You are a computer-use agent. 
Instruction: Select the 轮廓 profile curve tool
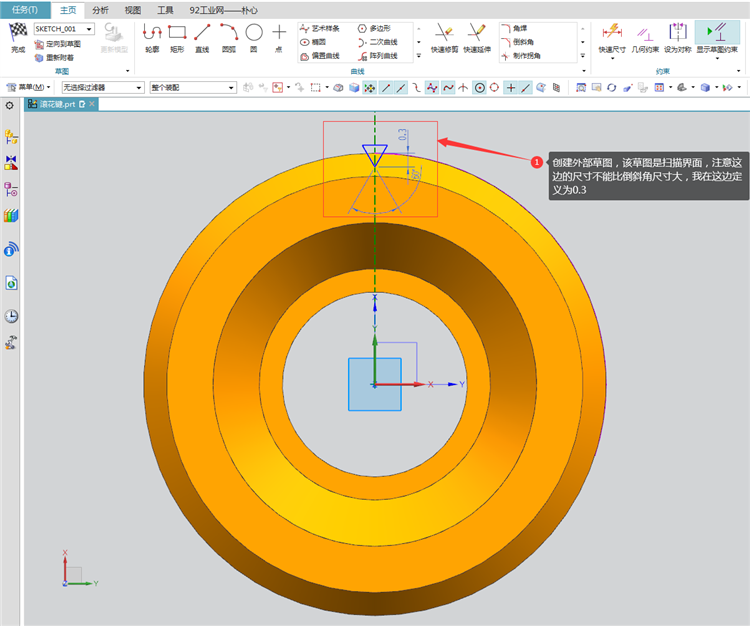pyautogui.click(x=152, y=38)
